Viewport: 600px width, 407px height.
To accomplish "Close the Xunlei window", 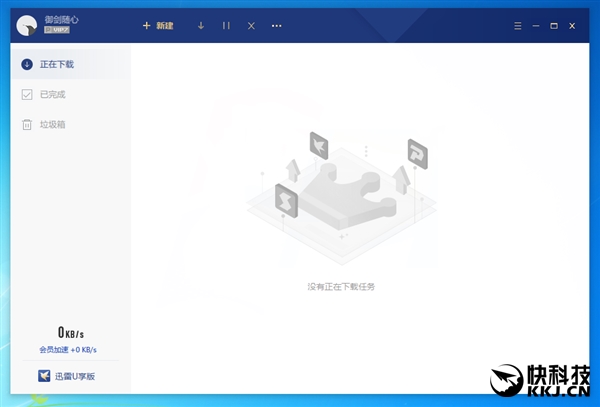I will tap(572, 26).
